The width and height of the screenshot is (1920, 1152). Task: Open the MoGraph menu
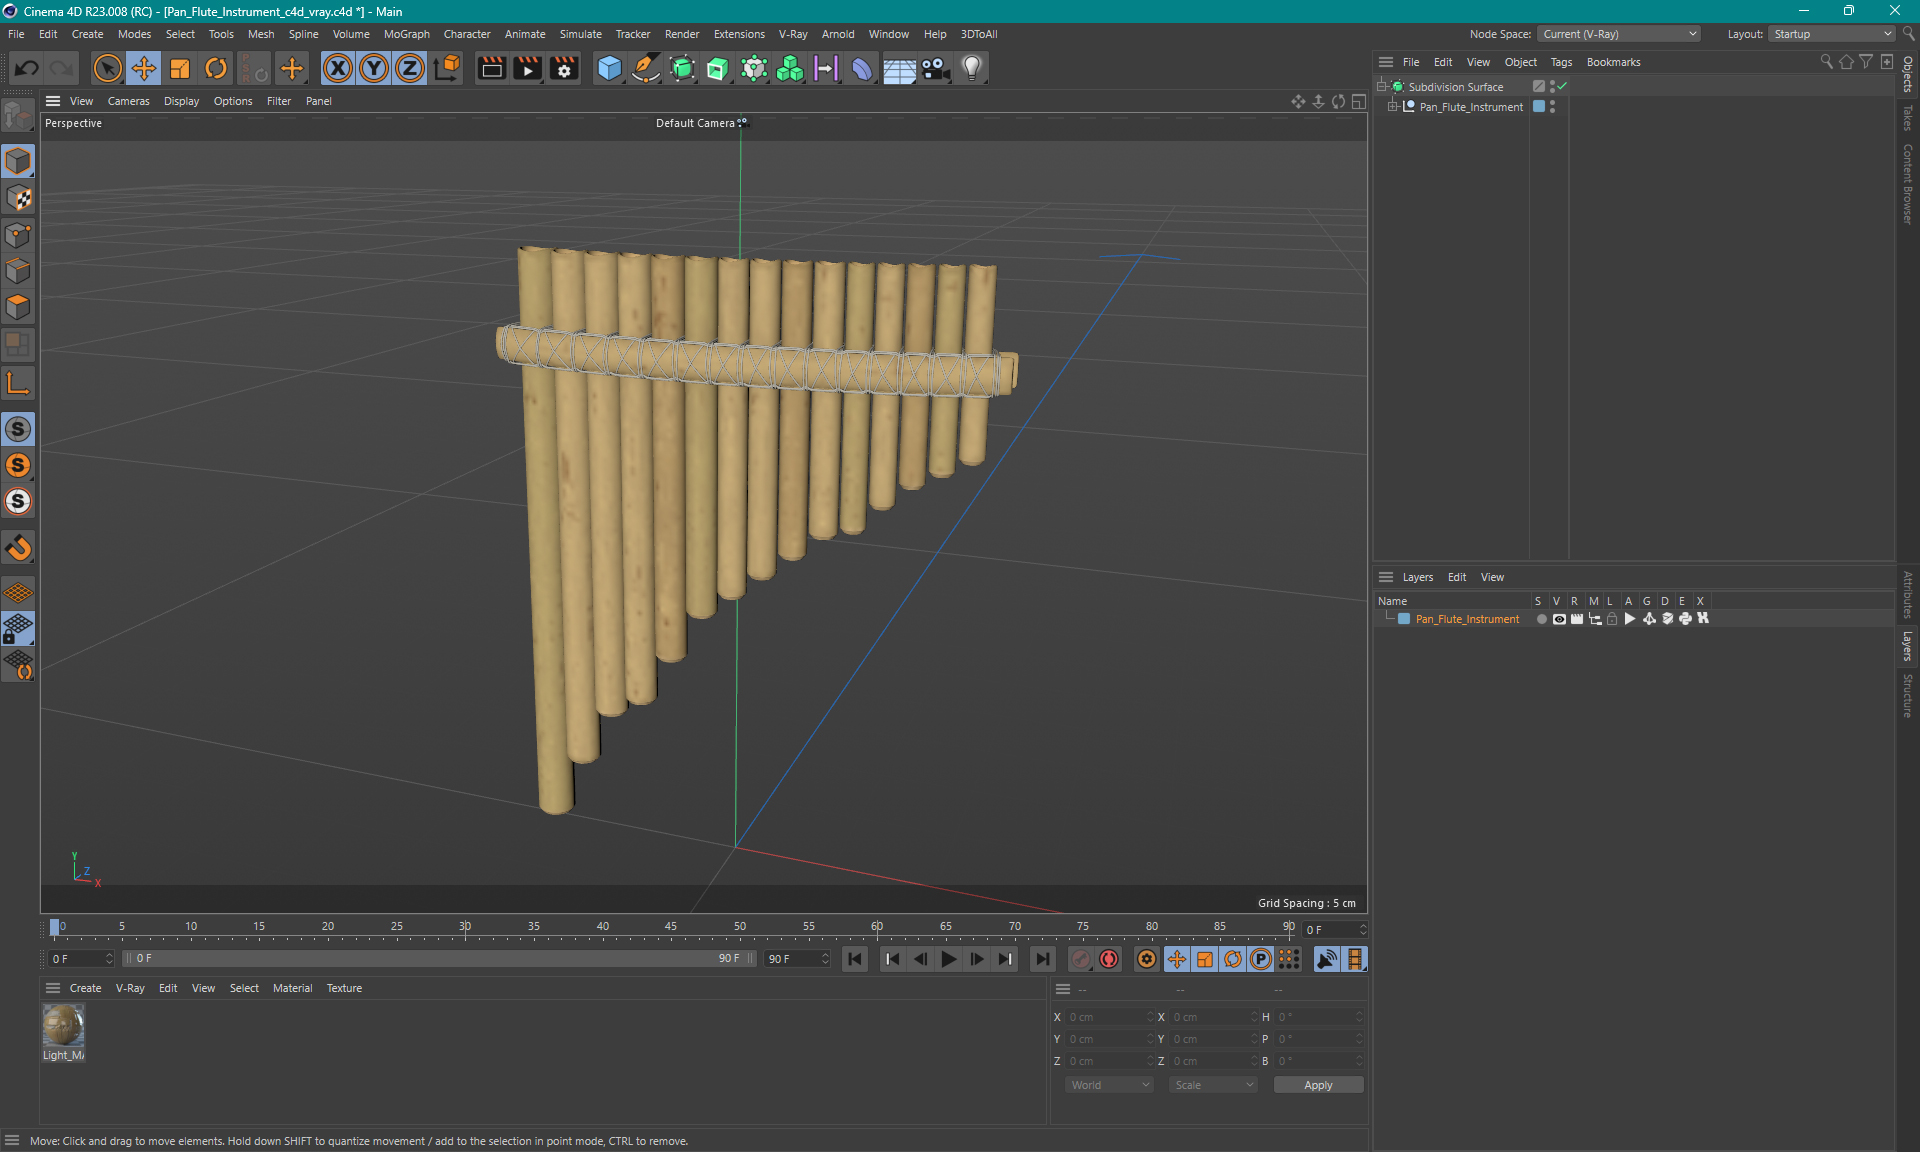406,34
